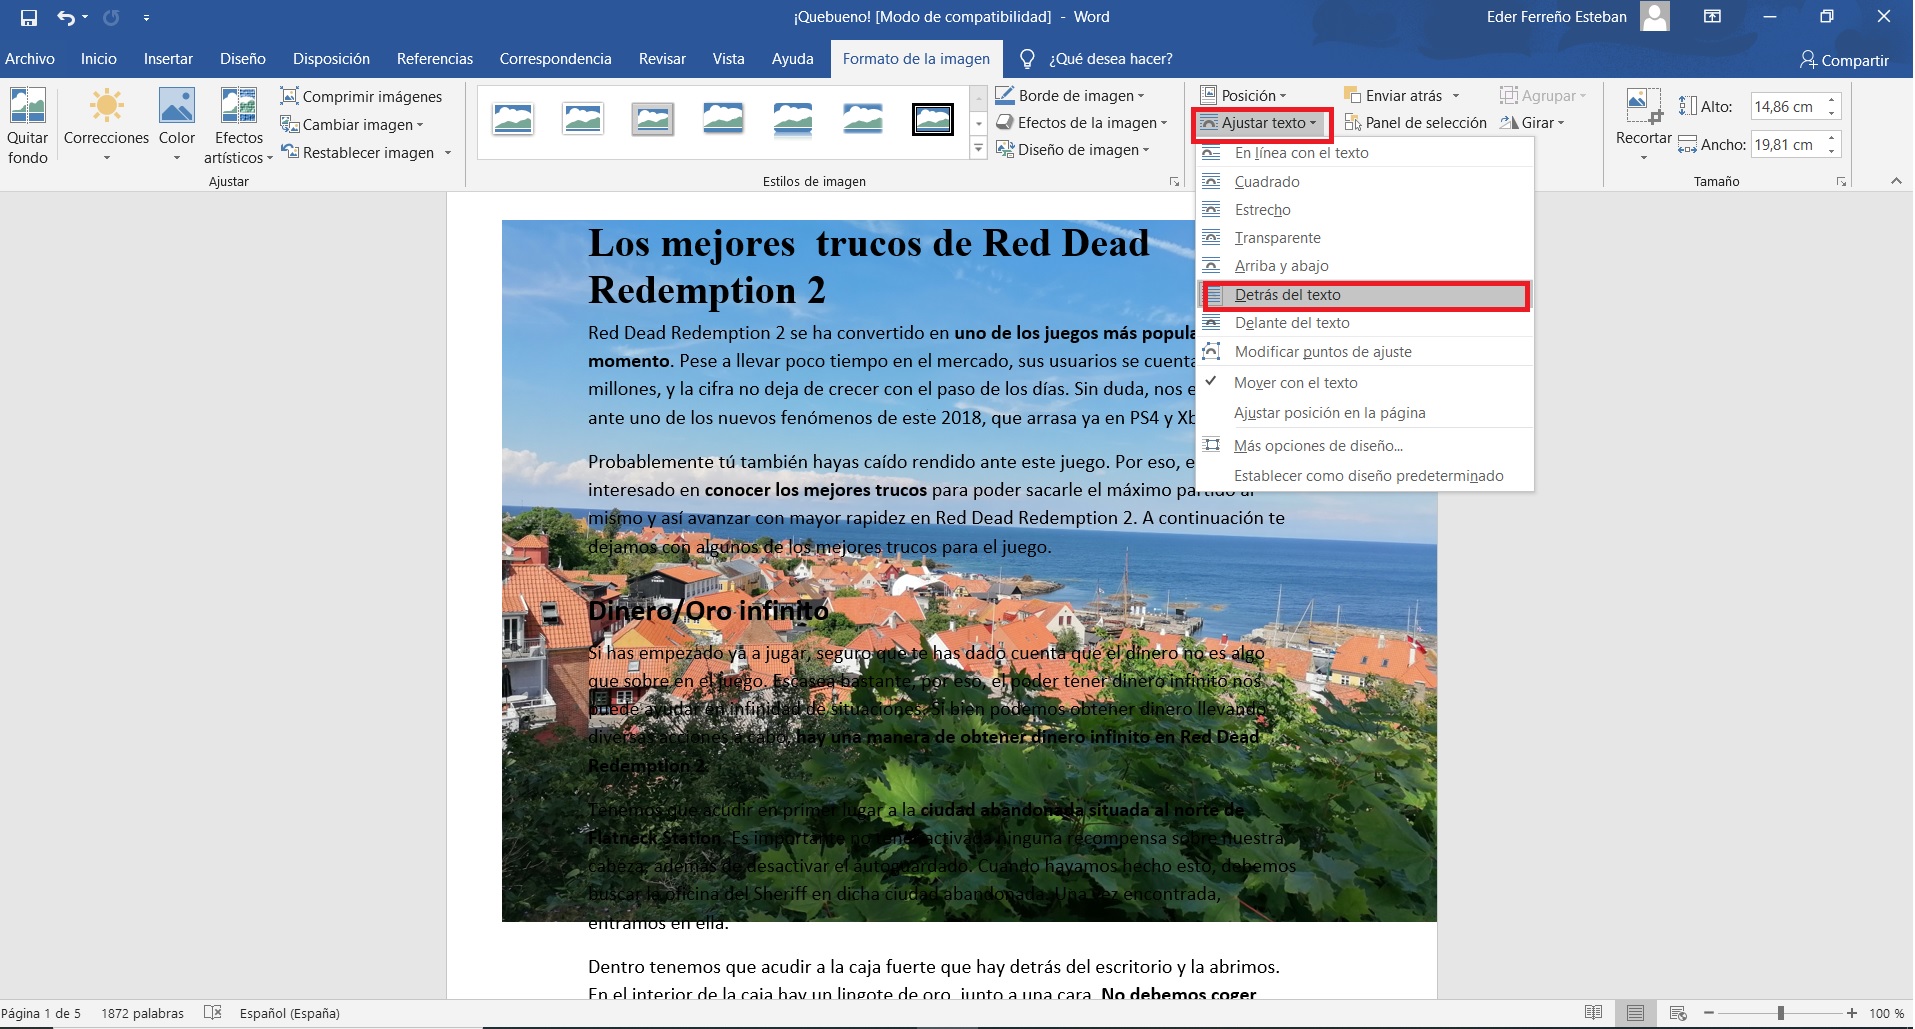Viewport: 1915px width, 1029px height.
Task: Open Borde de imagen dropdown
Action: 1070,96
